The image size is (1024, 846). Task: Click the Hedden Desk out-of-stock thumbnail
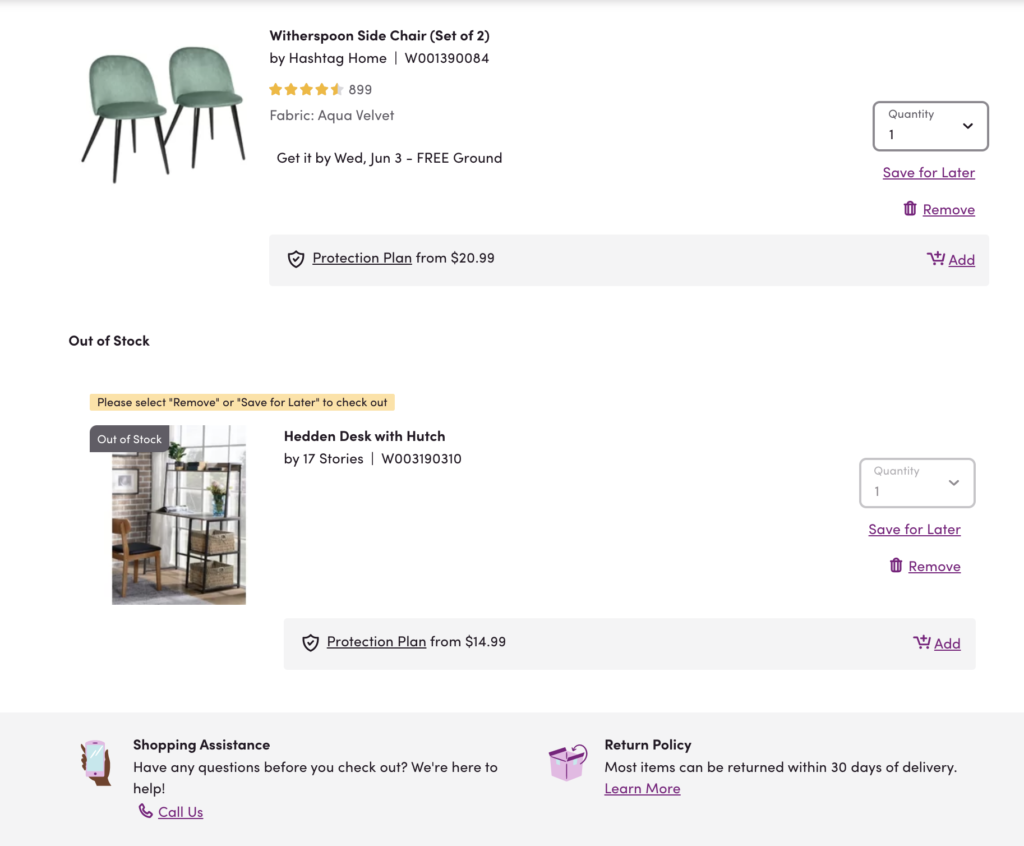[178, 515]
